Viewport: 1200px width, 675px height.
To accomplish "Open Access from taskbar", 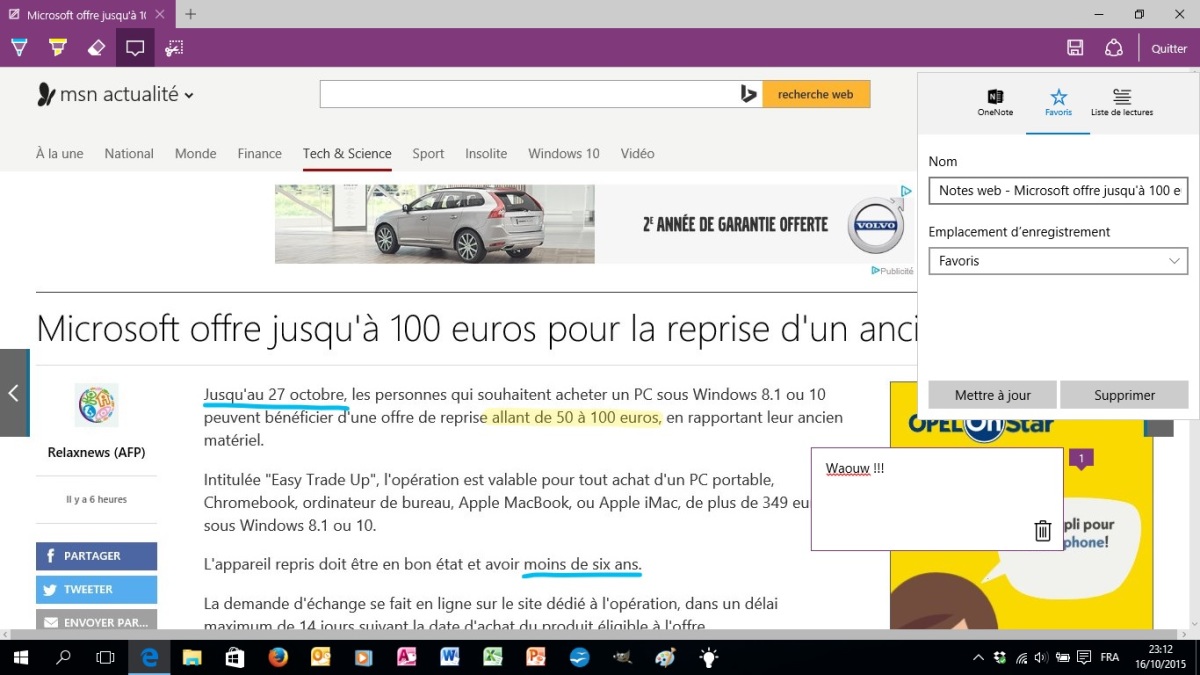I will (x=407, y=657).
